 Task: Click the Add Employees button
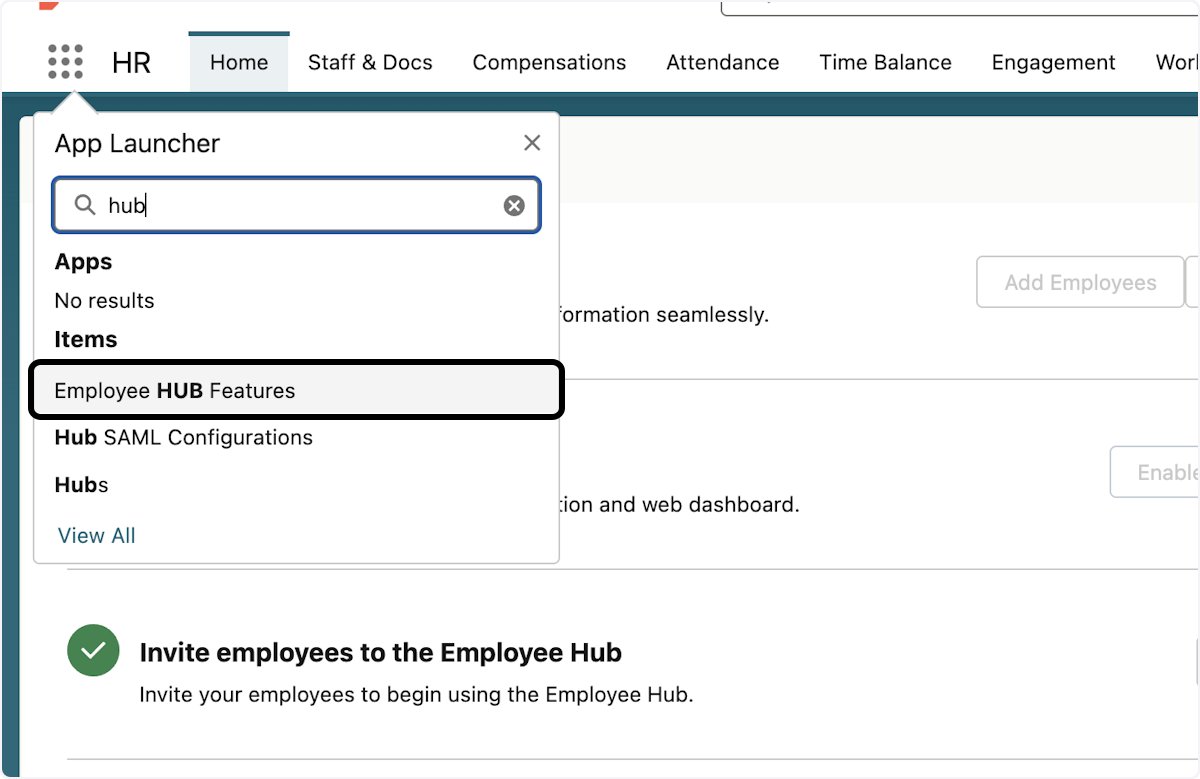coord(1079,281)
